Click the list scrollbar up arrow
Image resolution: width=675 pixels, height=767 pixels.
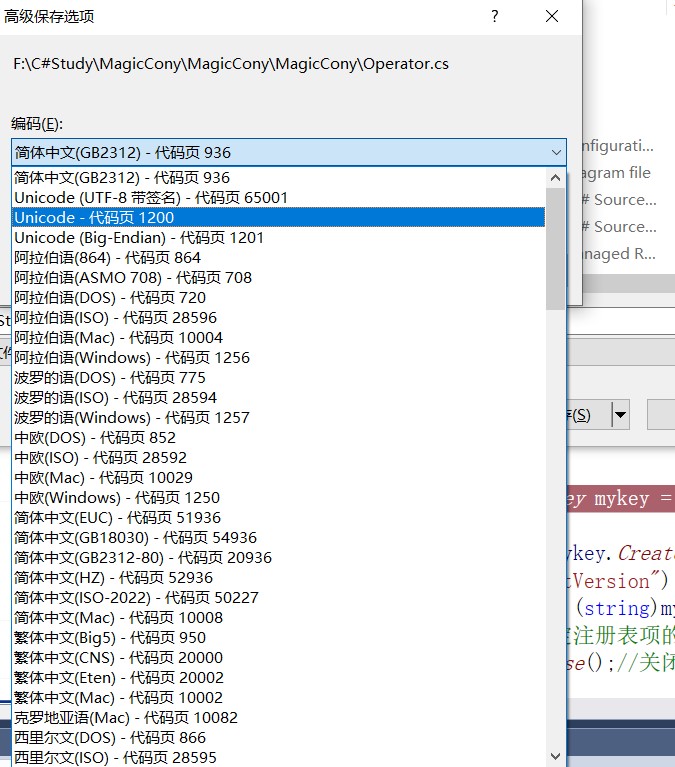click(555, 178)
